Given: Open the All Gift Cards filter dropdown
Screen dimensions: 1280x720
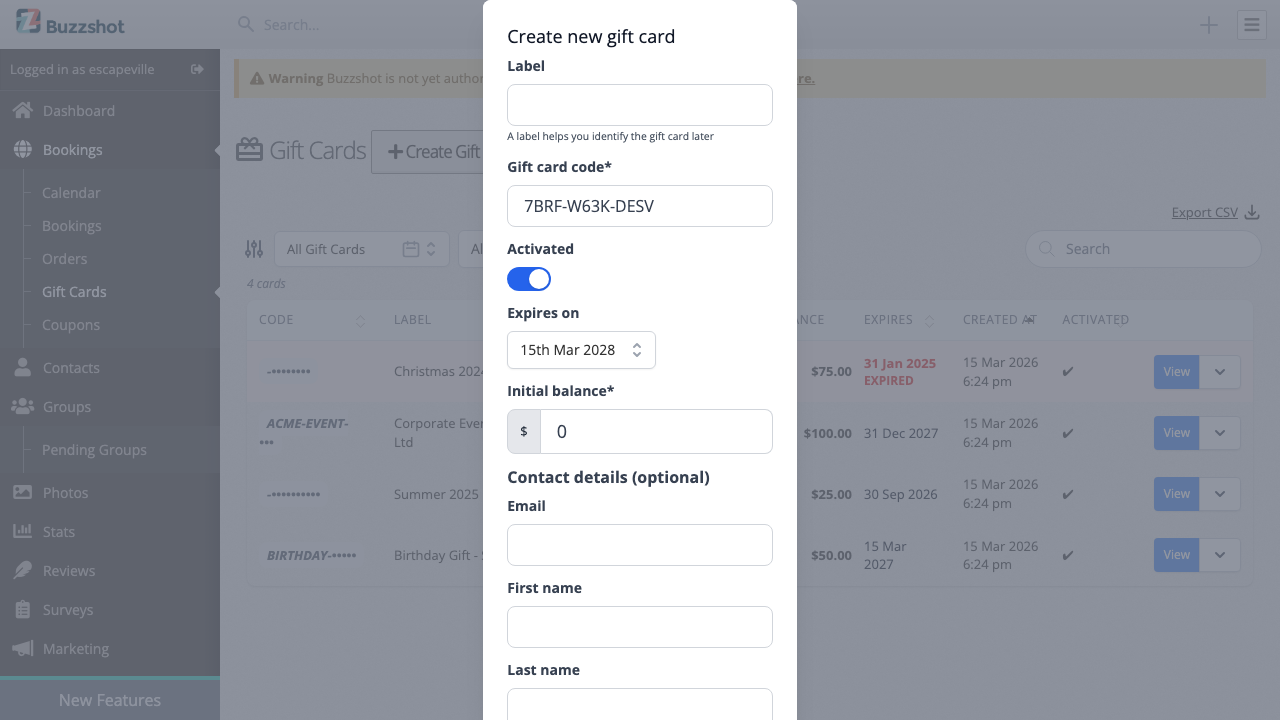Looking at the screenshot, I should [362, 248].
